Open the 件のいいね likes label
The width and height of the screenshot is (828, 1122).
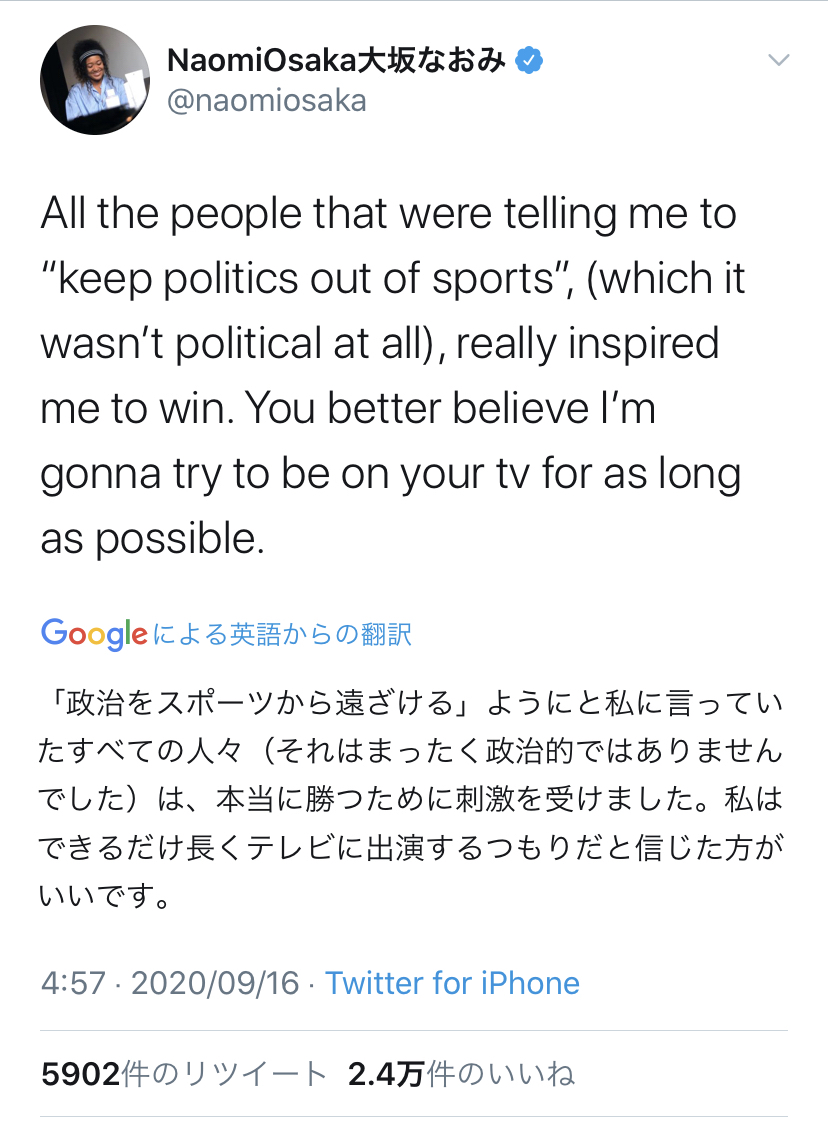tap(501, 1074)
